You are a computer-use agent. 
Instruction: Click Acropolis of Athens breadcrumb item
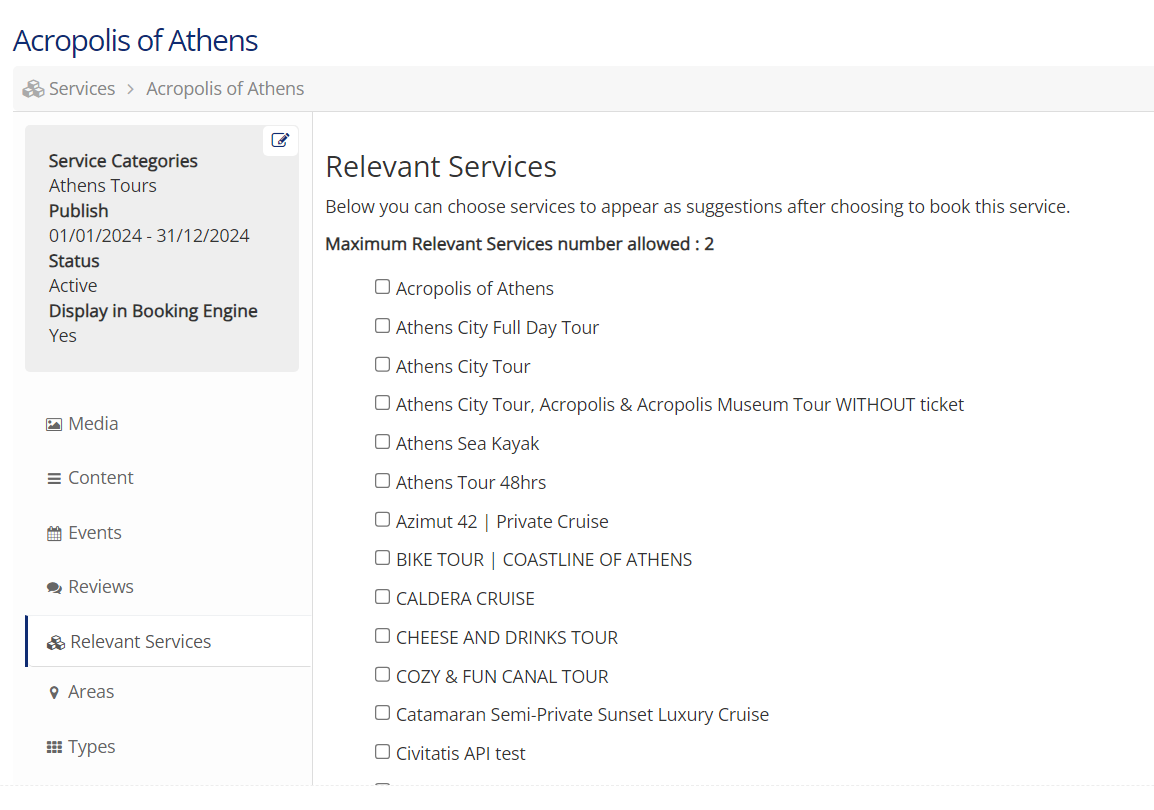pos(225,89)
